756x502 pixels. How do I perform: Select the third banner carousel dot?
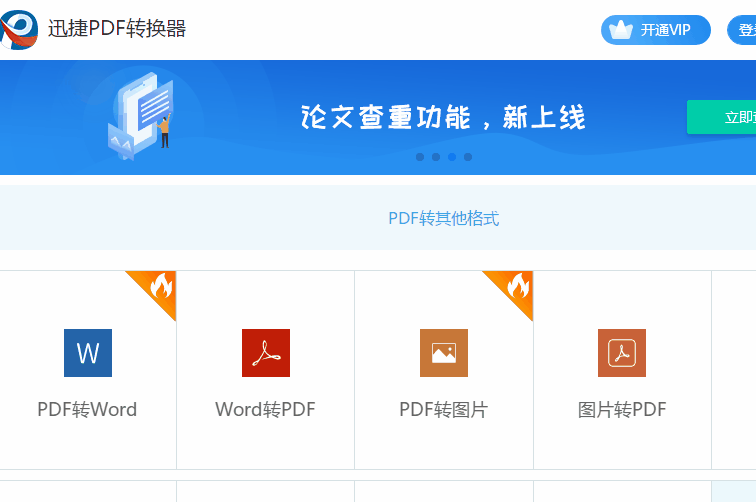tap(452, 157)
